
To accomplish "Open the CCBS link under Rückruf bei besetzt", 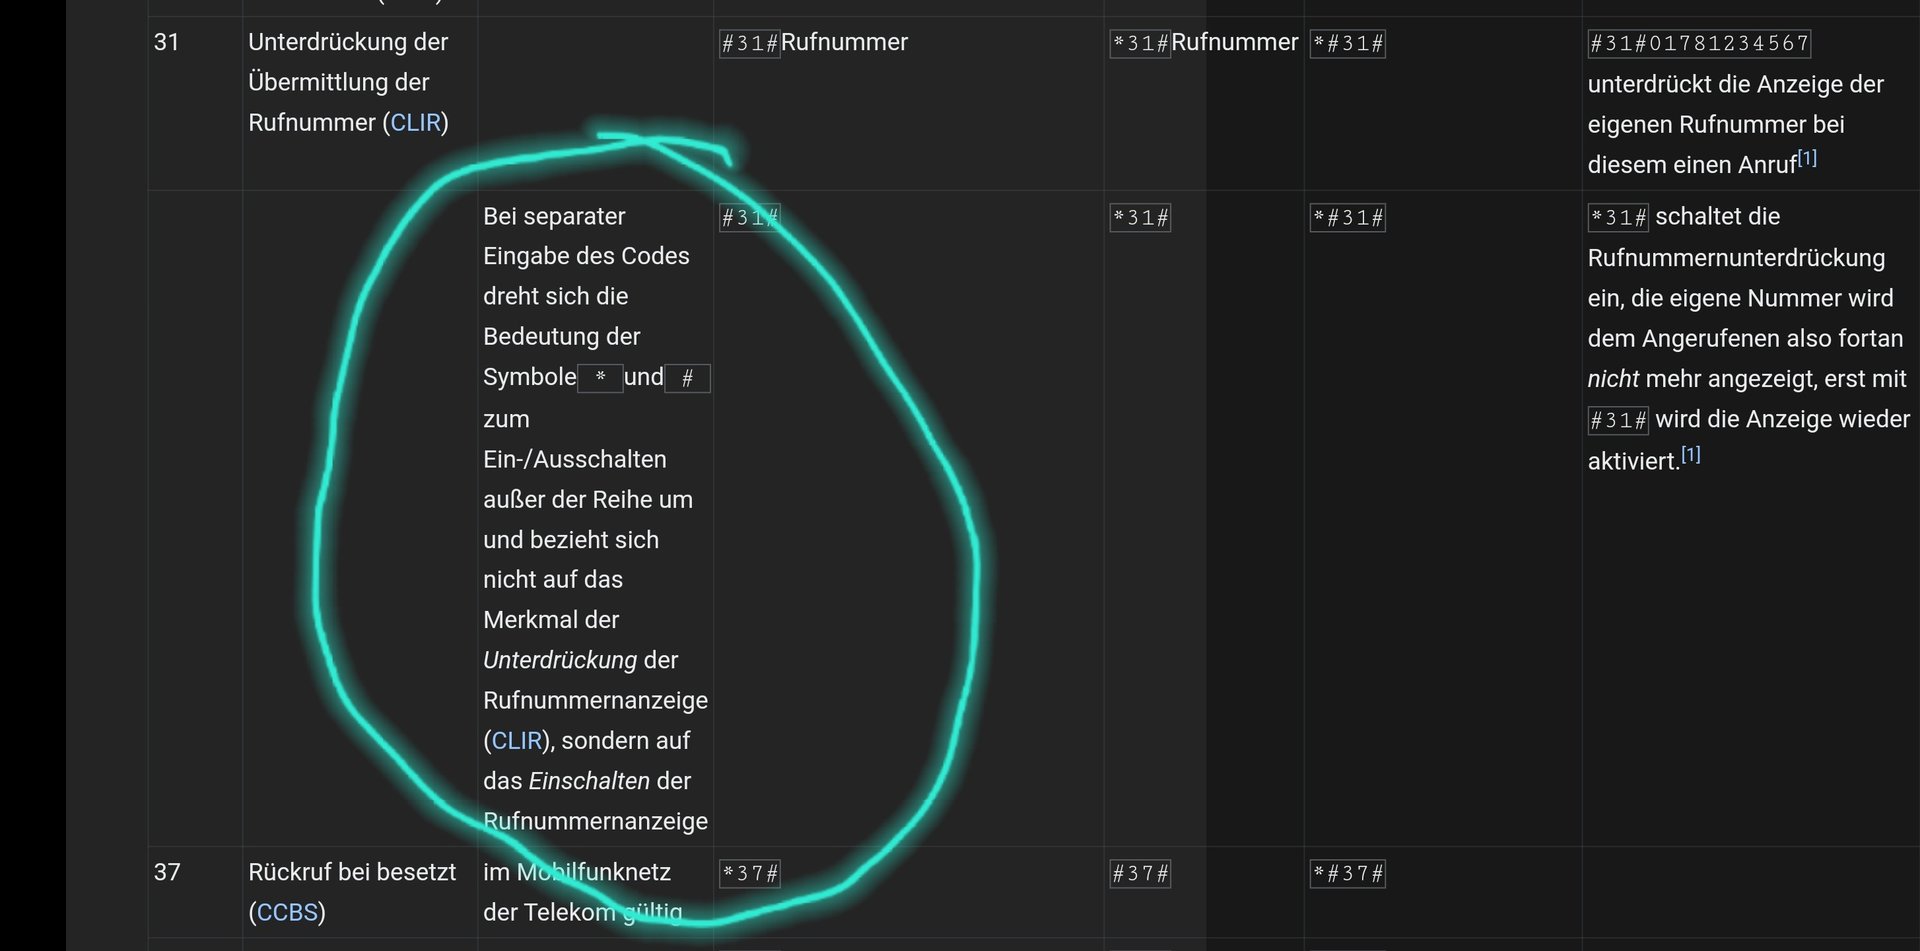I will (287, 912).
